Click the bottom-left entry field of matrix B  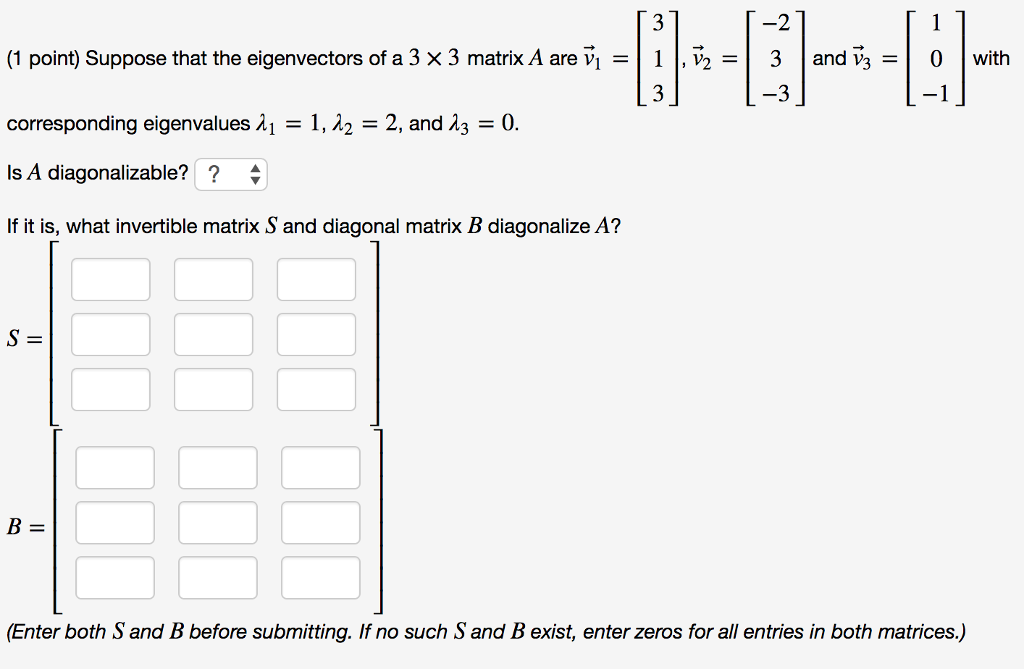click(x=115, y=577)
